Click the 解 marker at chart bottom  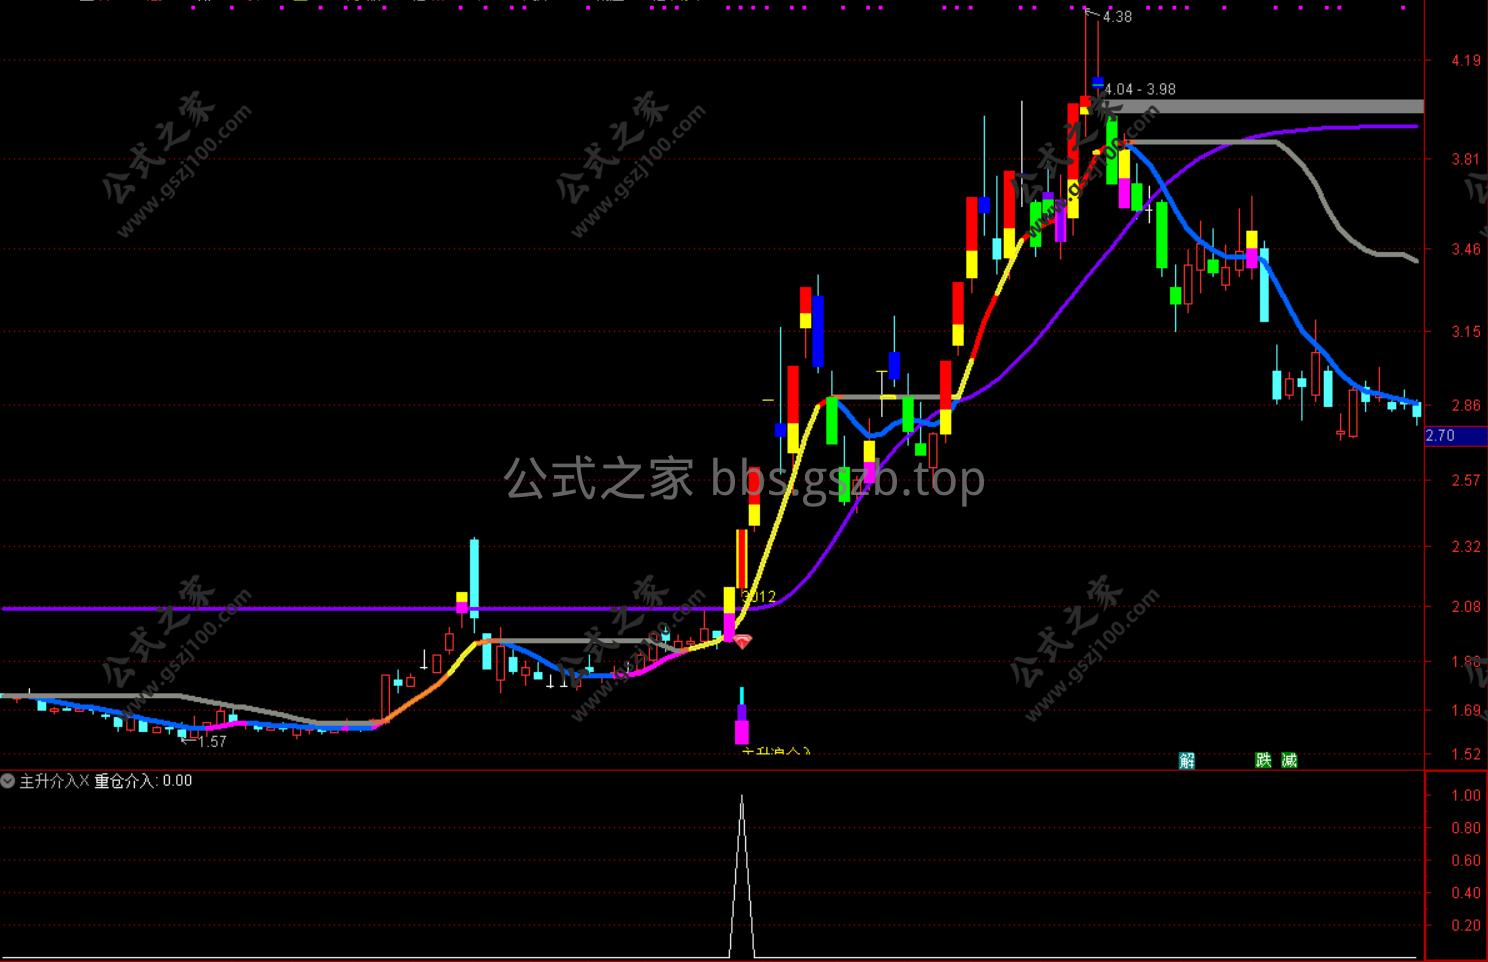point(1187,760)
